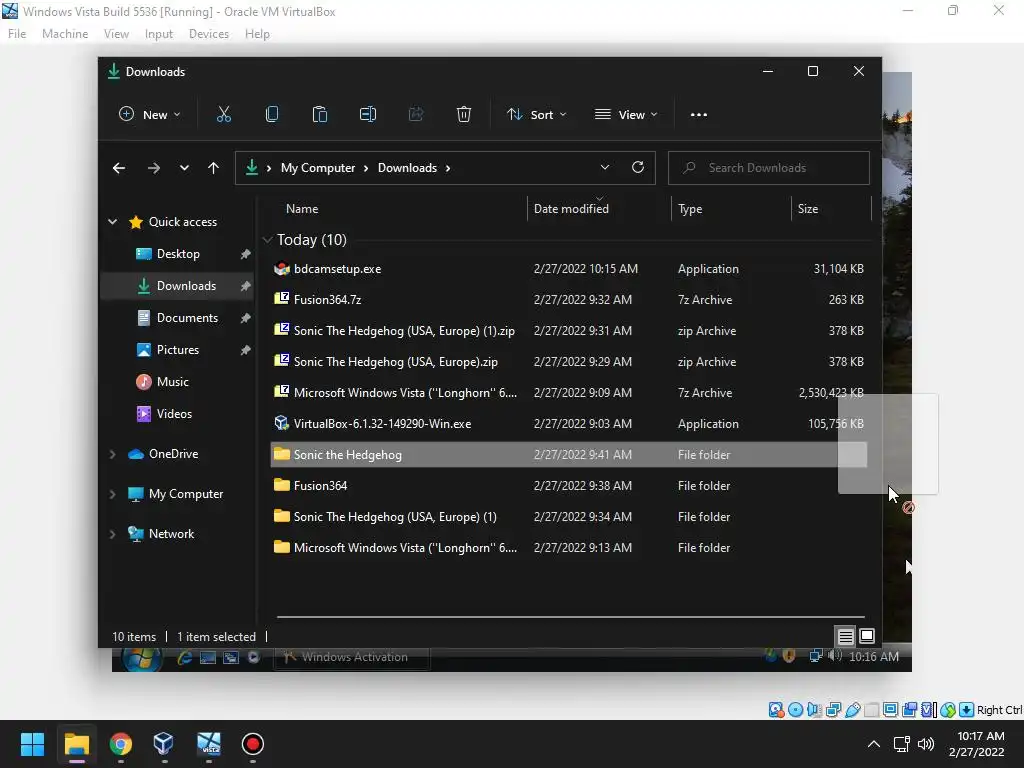Collapse the Quick access tree node
This screenshot has width=1024, height=768.
pos(112,222)
